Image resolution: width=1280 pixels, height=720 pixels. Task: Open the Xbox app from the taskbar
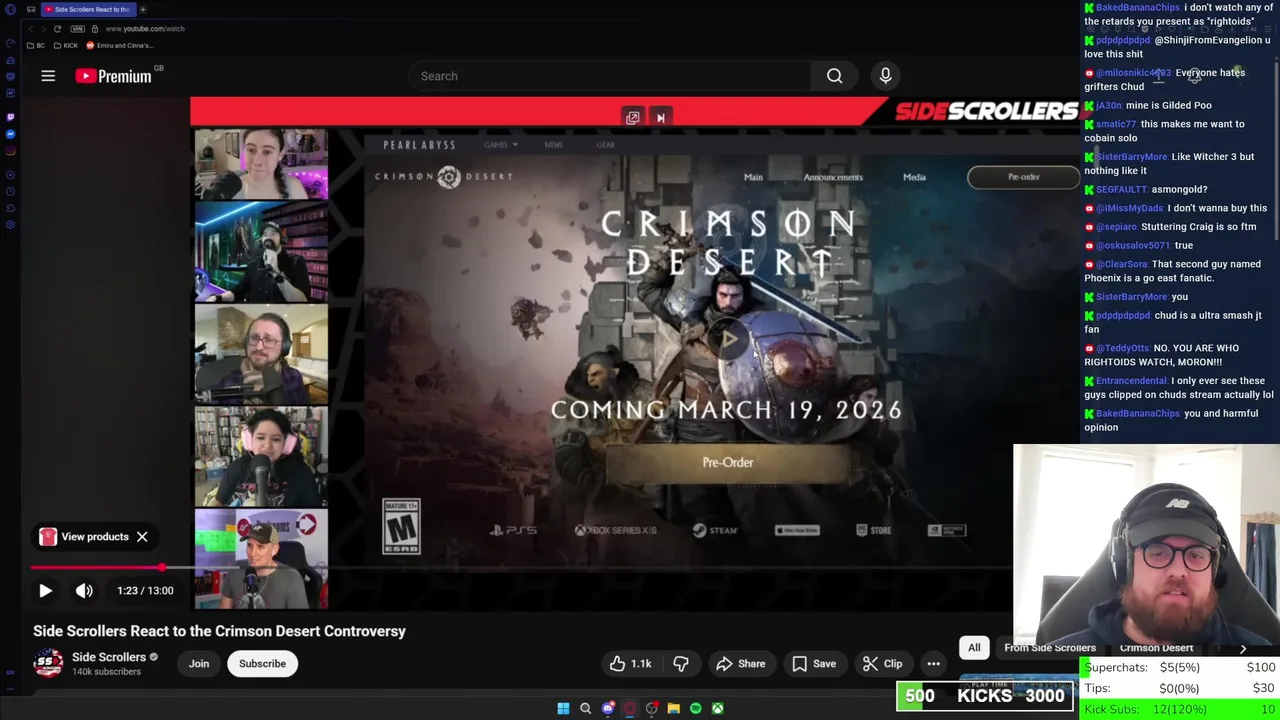pos(717,709)
